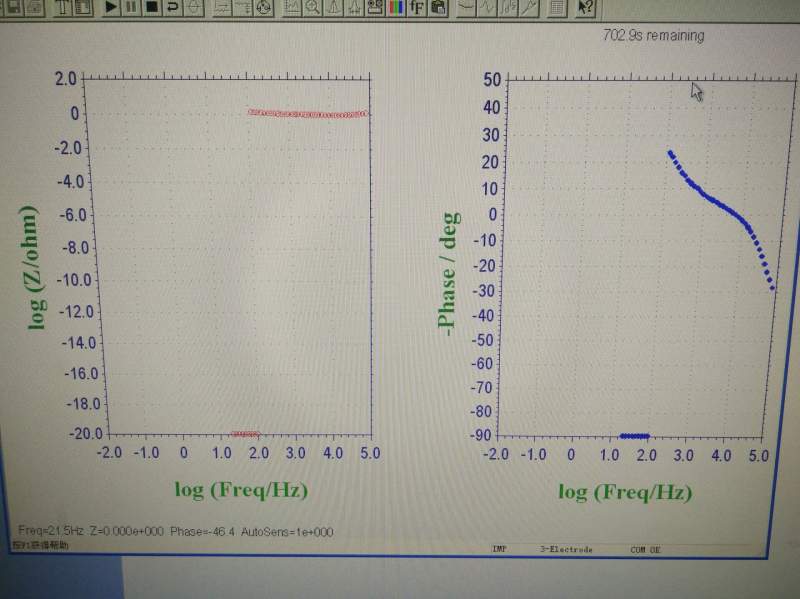Image resolution: width=800 pixels, height=599 pixels.
Task: Click the Copy to Clipboard icon
Action: 438,7
